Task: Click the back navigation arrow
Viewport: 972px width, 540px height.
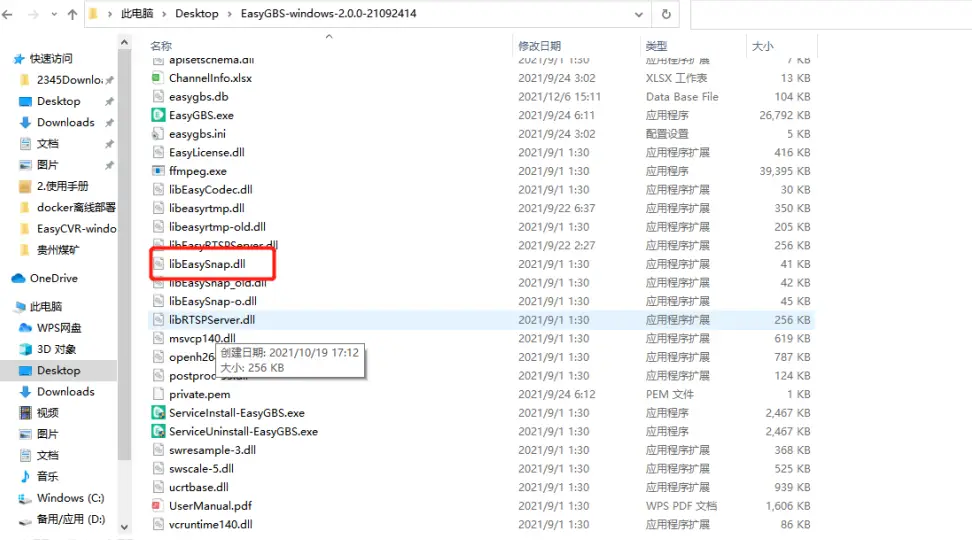Action: click(10, 15)
